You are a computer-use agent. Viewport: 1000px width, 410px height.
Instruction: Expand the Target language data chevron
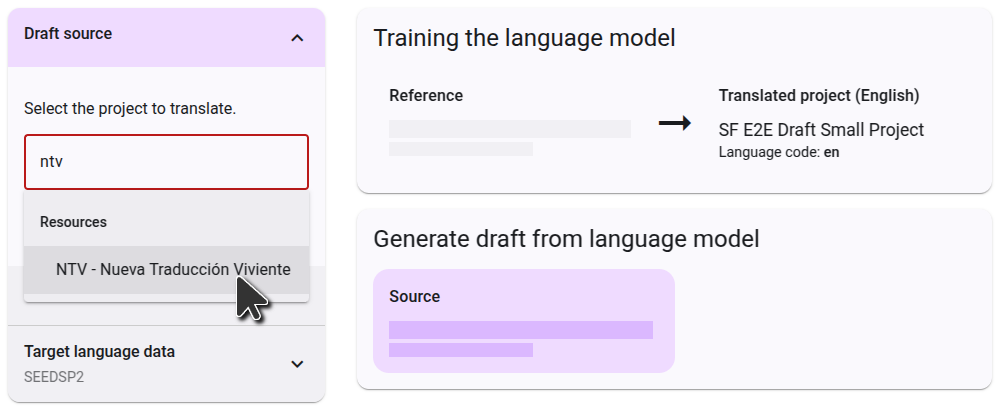click(297, 364)
